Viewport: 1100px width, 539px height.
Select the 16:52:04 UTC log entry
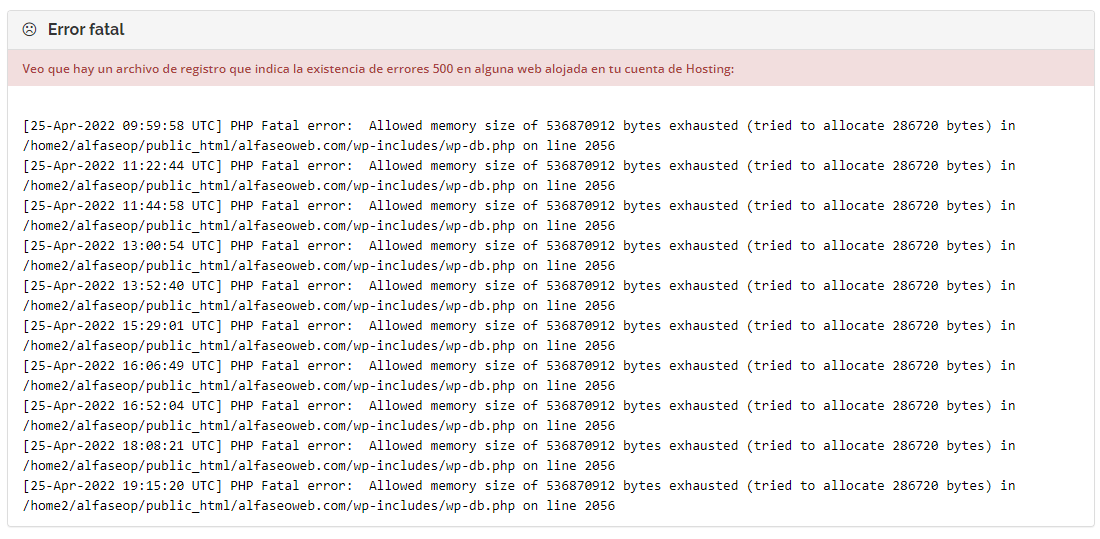[x=519, y=416]
